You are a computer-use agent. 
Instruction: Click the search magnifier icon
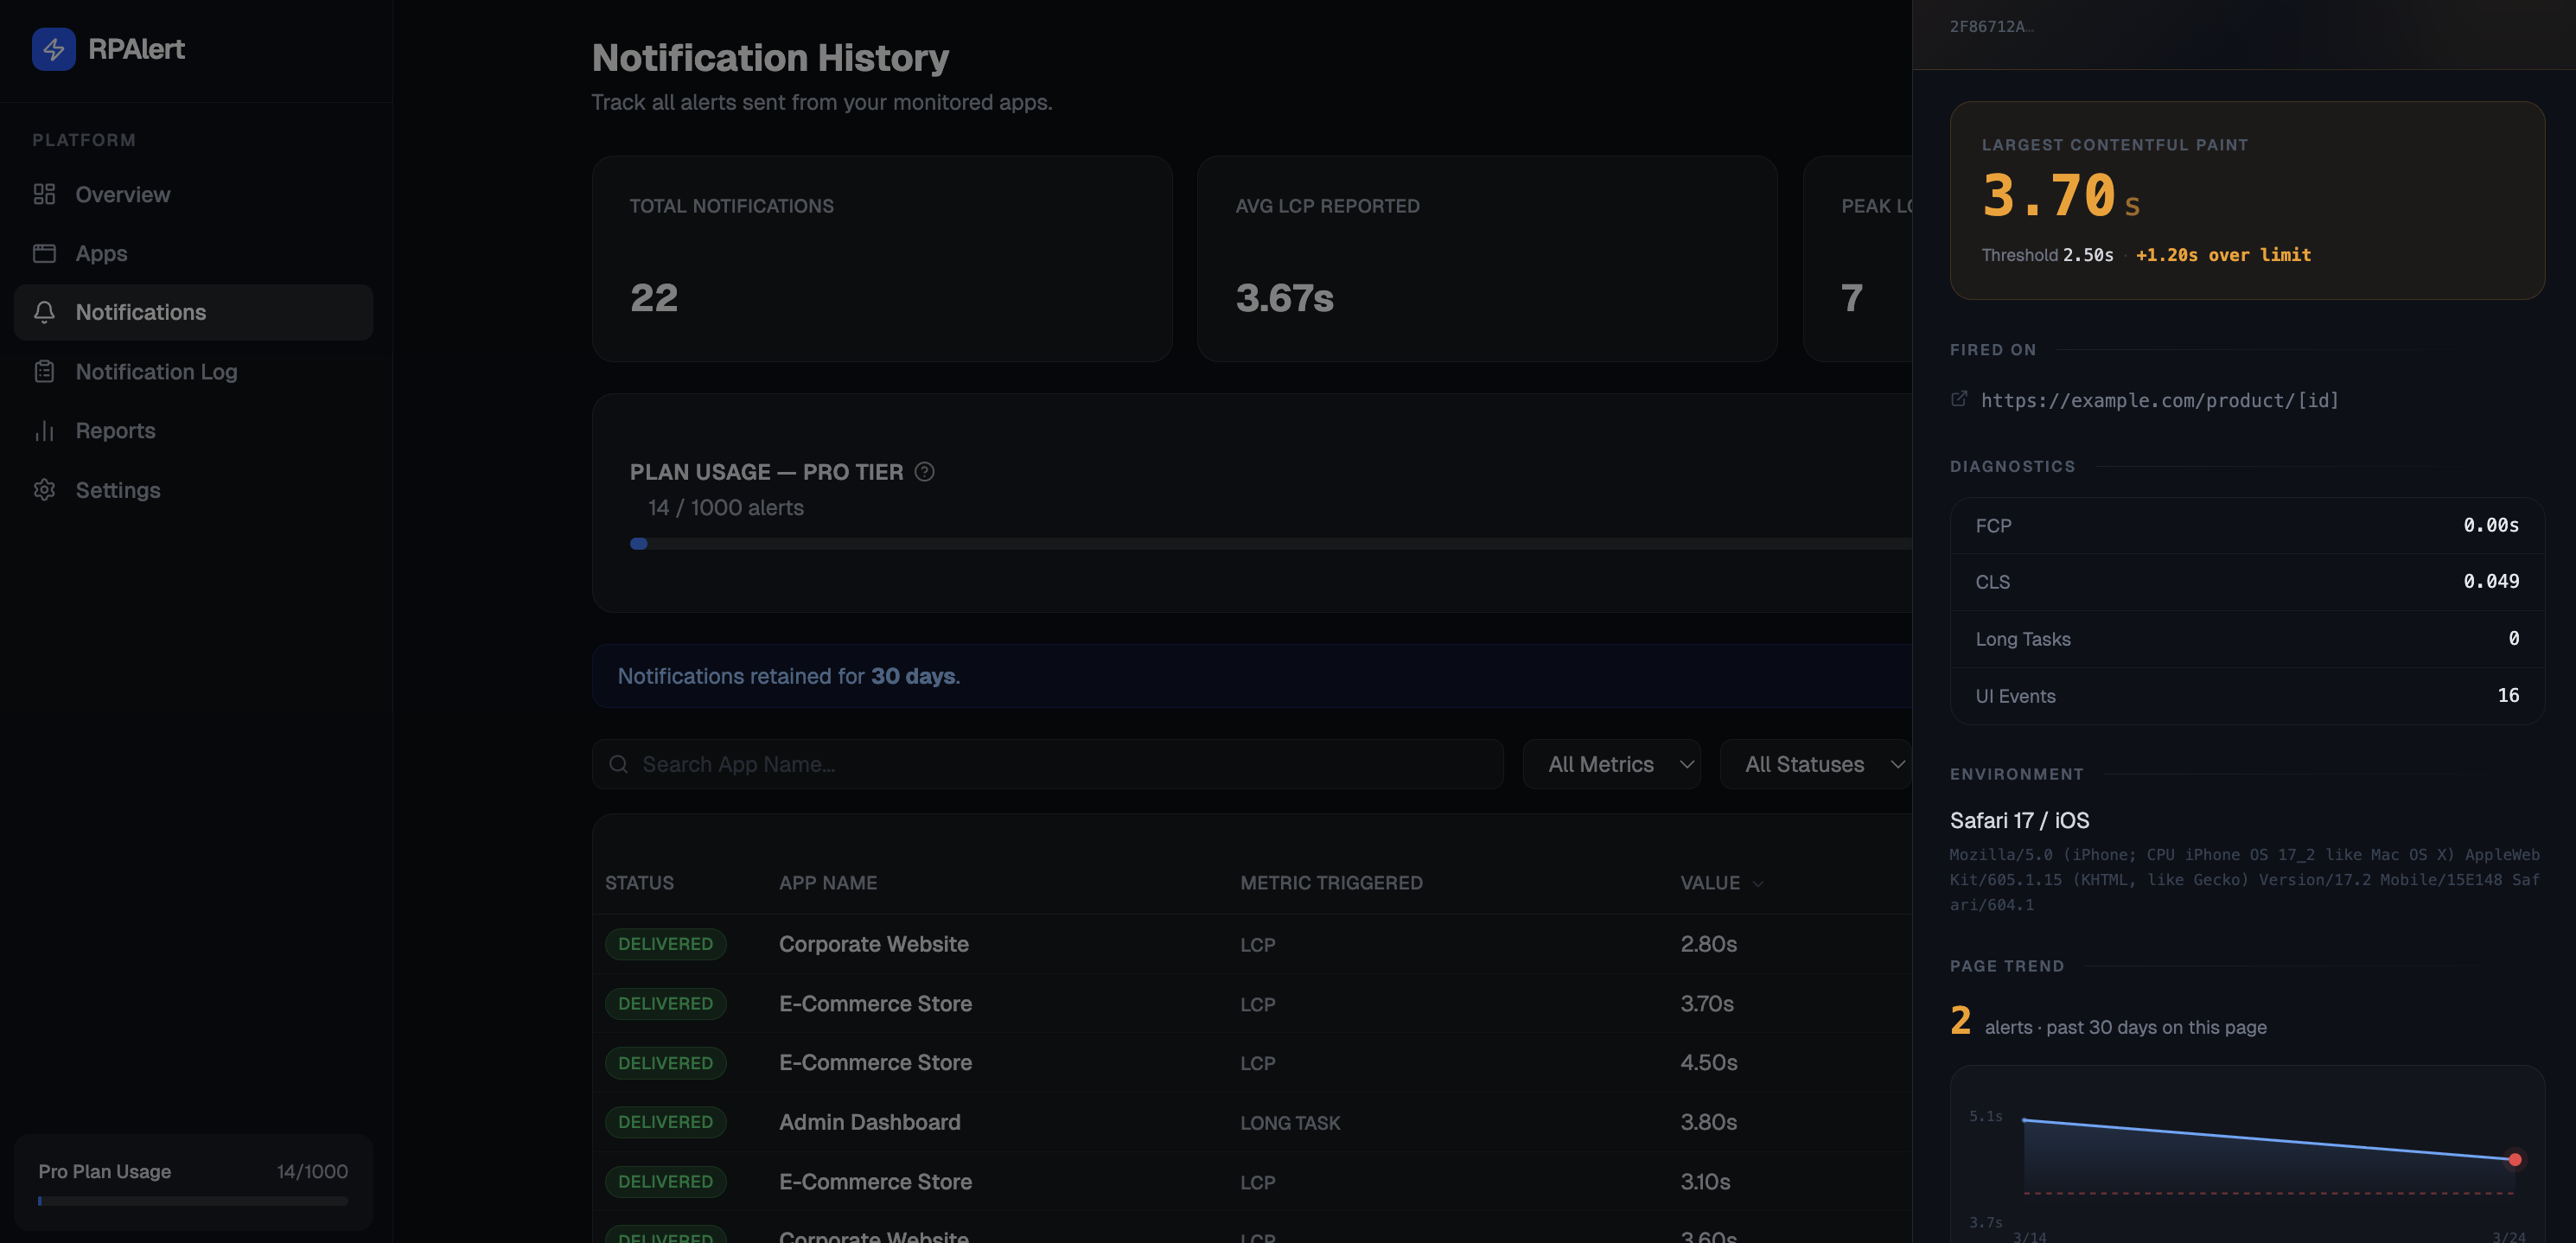point(618,764)
